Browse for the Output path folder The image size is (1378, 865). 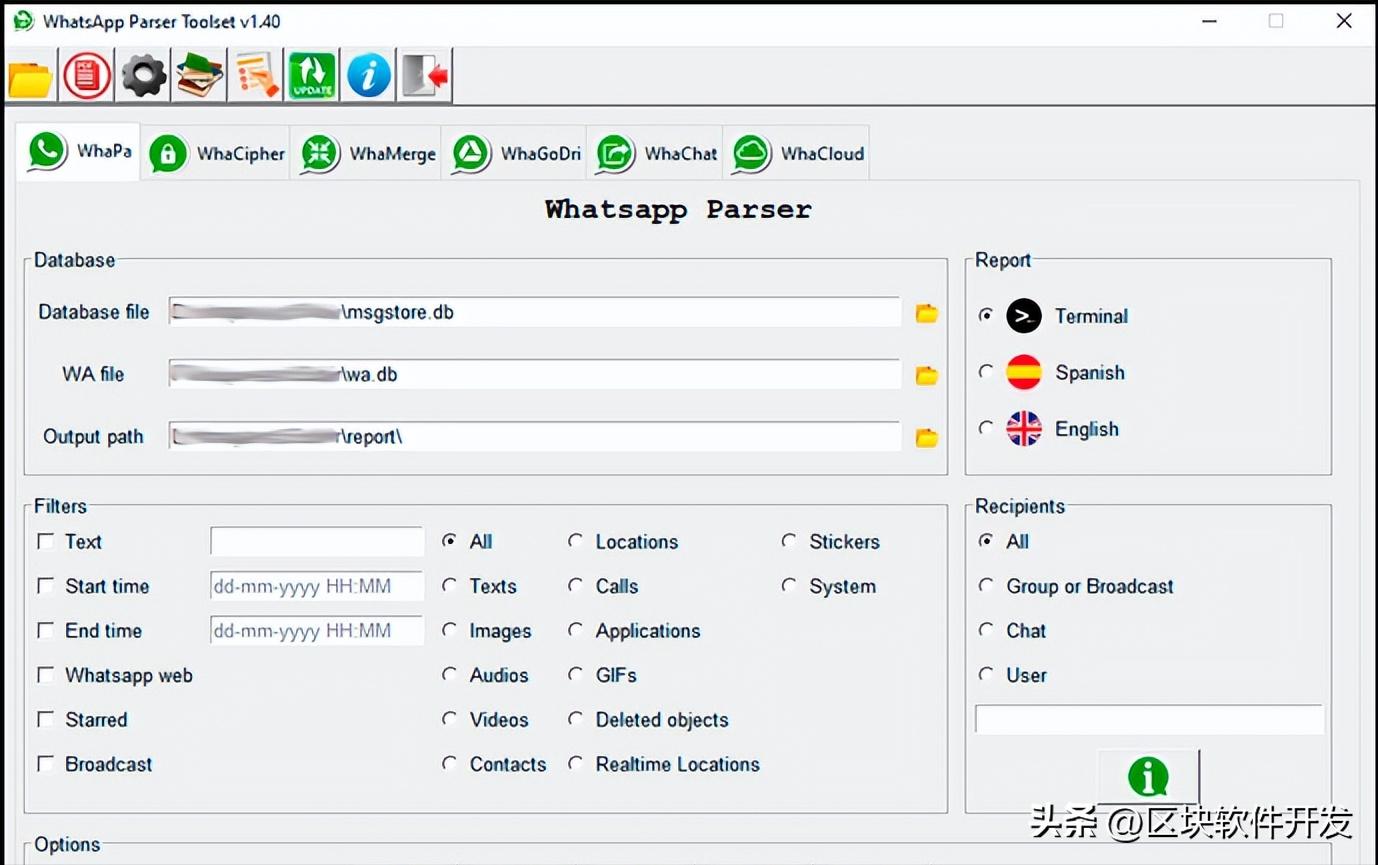coord(925,437)
